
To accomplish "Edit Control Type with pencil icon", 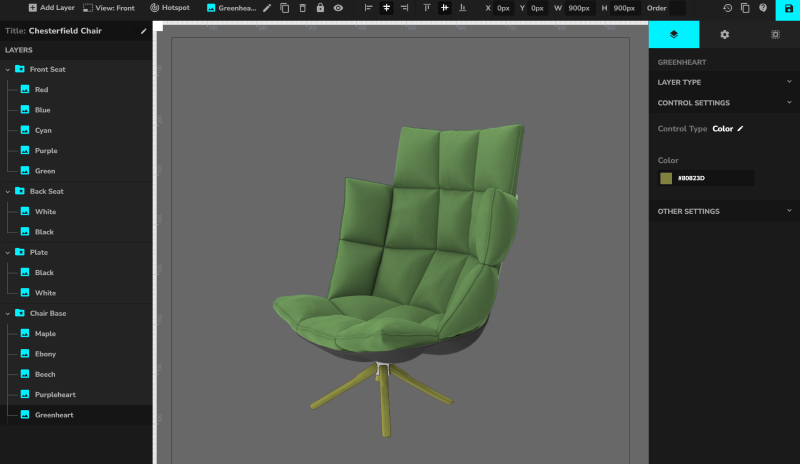I will 741,129.
